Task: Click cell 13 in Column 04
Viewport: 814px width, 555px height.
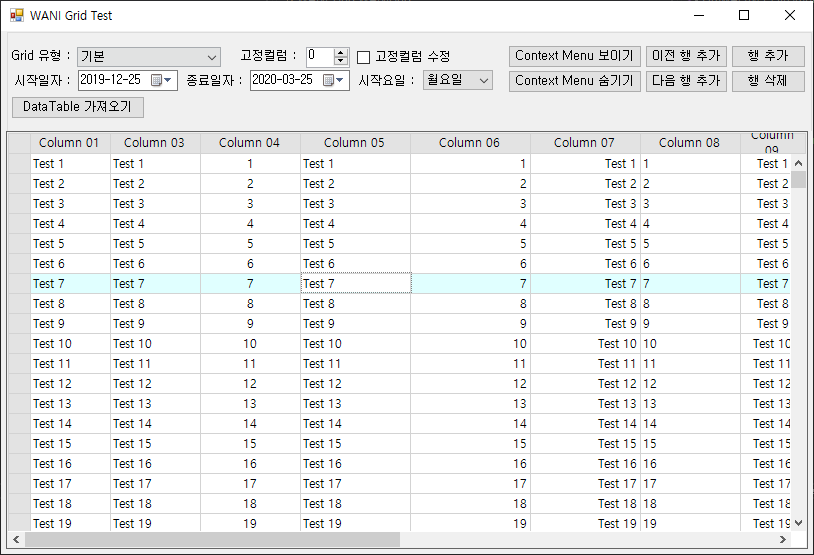Action: pos(250,403)
